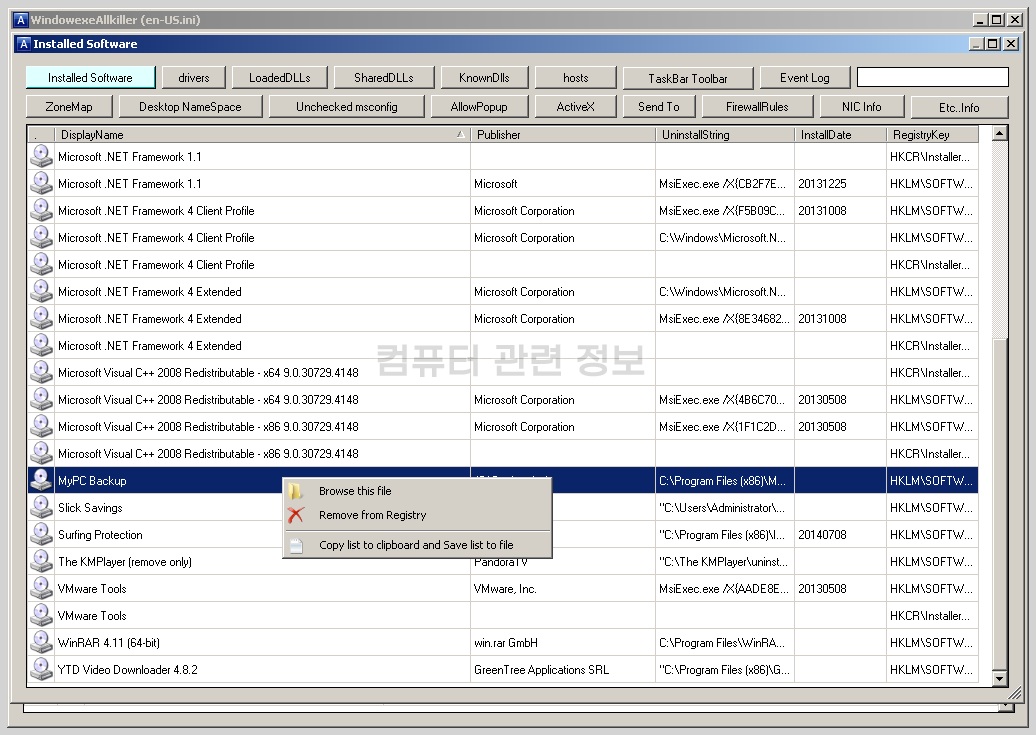The width and height of the screenshot is (1036, 735).
Task: Show the FirewallRules list
Action: tap(757, 106)
